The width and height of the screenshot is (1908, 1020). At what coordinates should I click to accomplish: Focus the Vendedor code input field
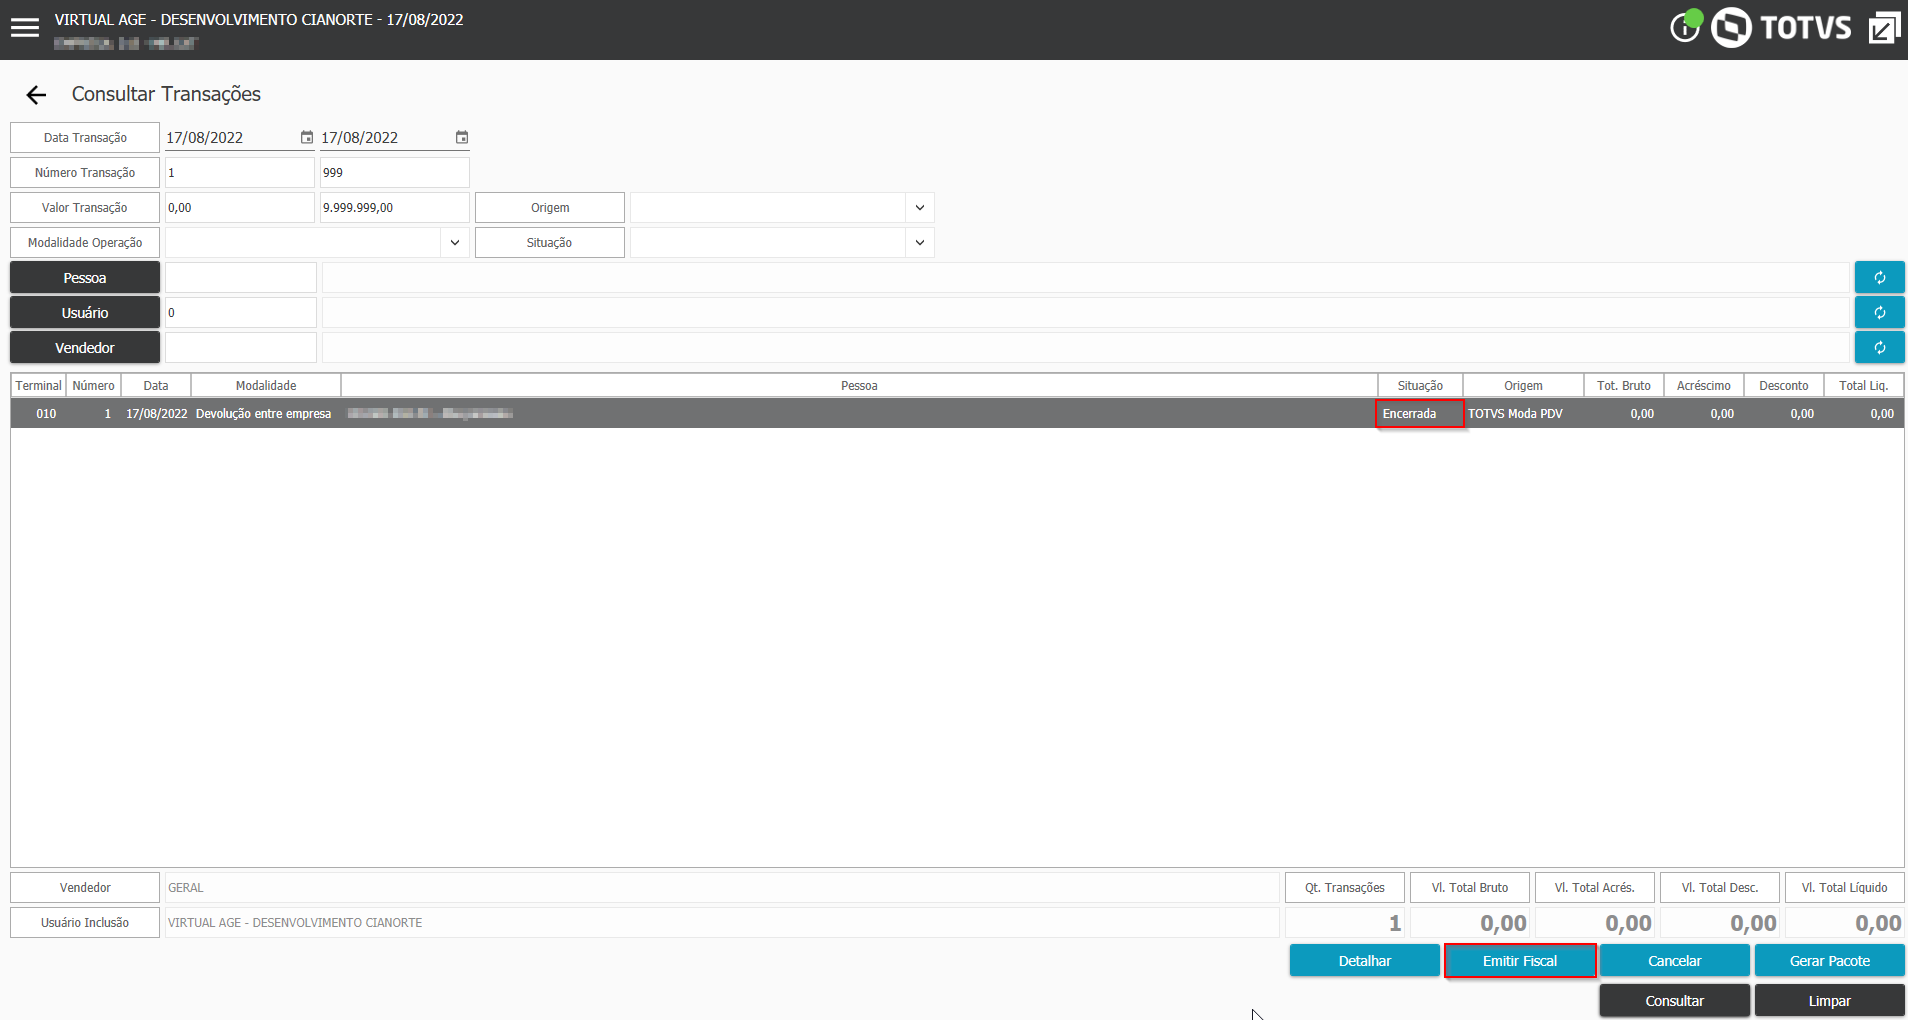[x=241, y=348]
